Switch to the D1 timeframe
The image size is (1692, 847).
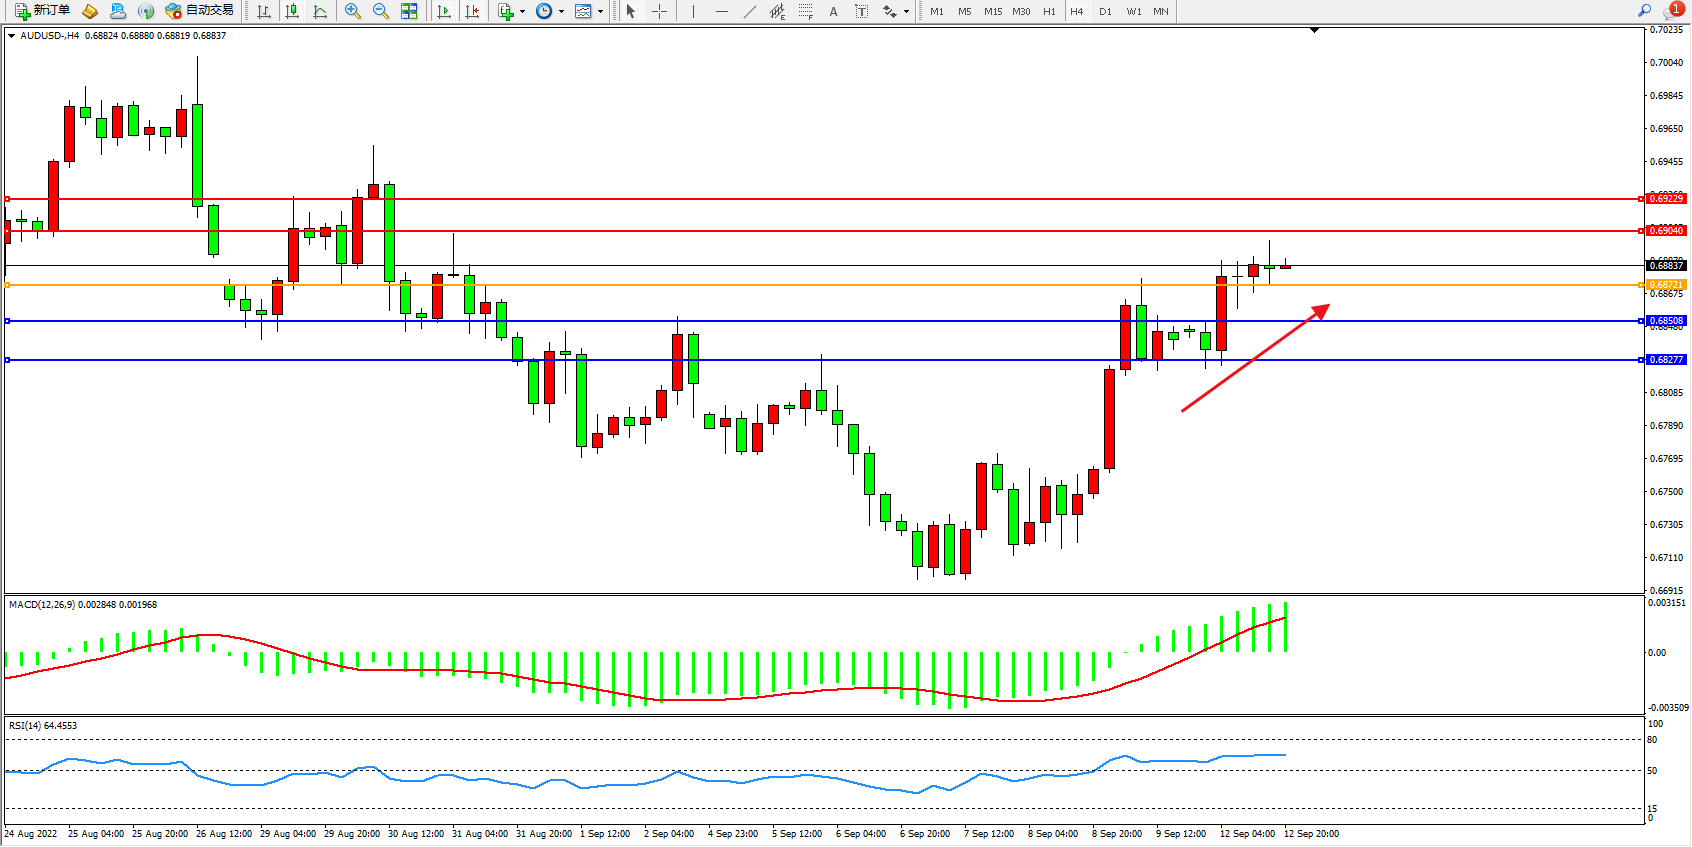[1105, 11]
